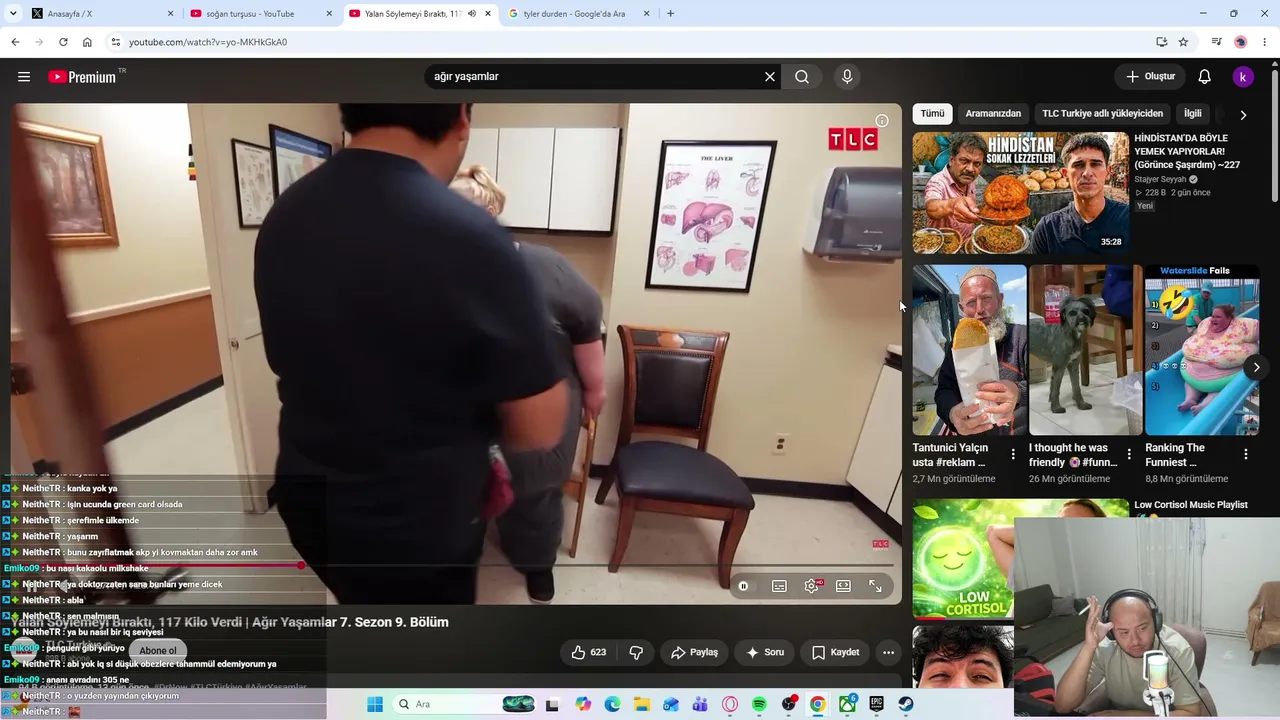Dislike this video
The height and width of the screenshot is (720, 1280).
pos(636,652)
